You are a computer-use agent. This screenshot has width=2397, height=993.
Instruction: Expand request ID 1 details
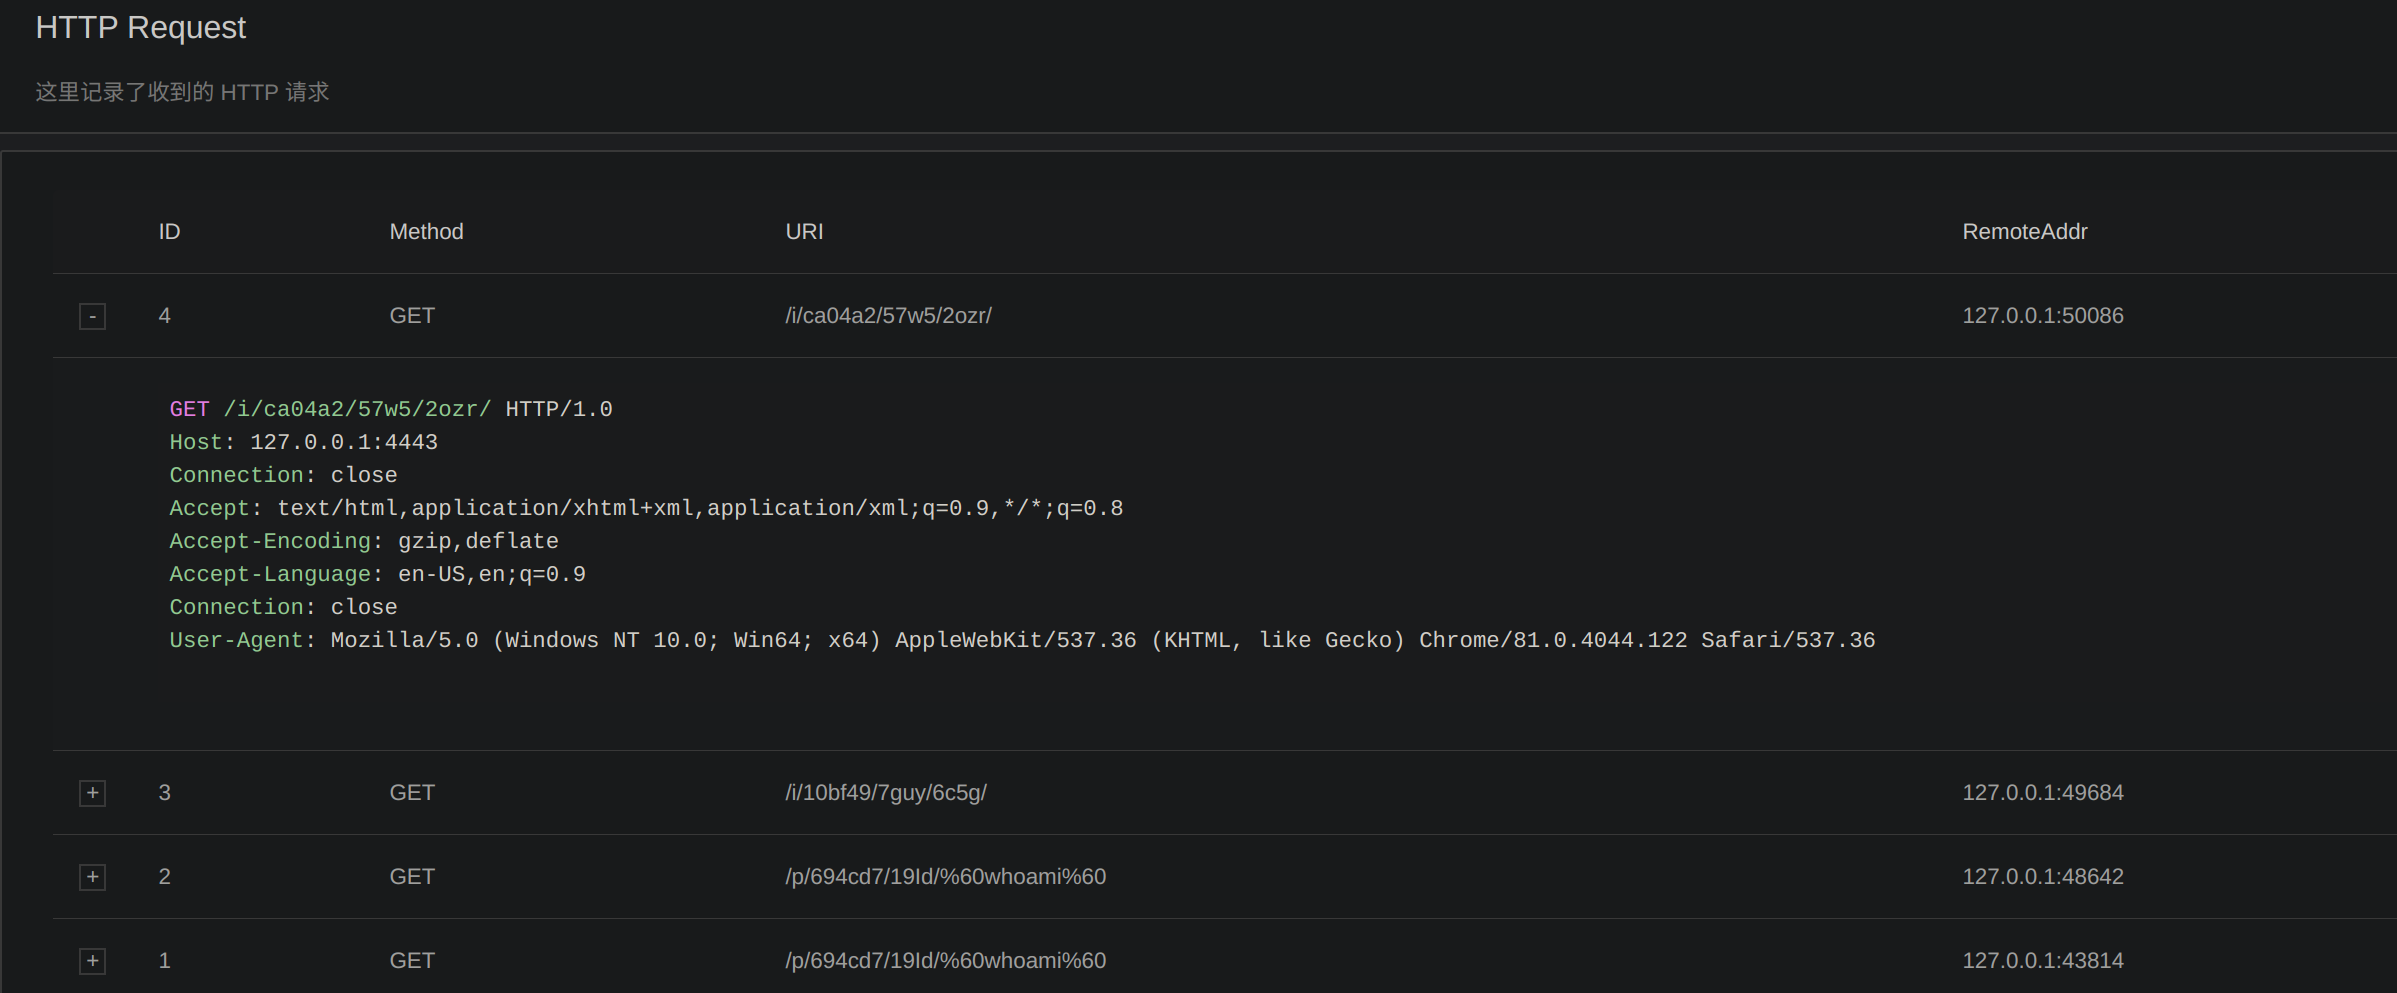click(x=92, y=961)
